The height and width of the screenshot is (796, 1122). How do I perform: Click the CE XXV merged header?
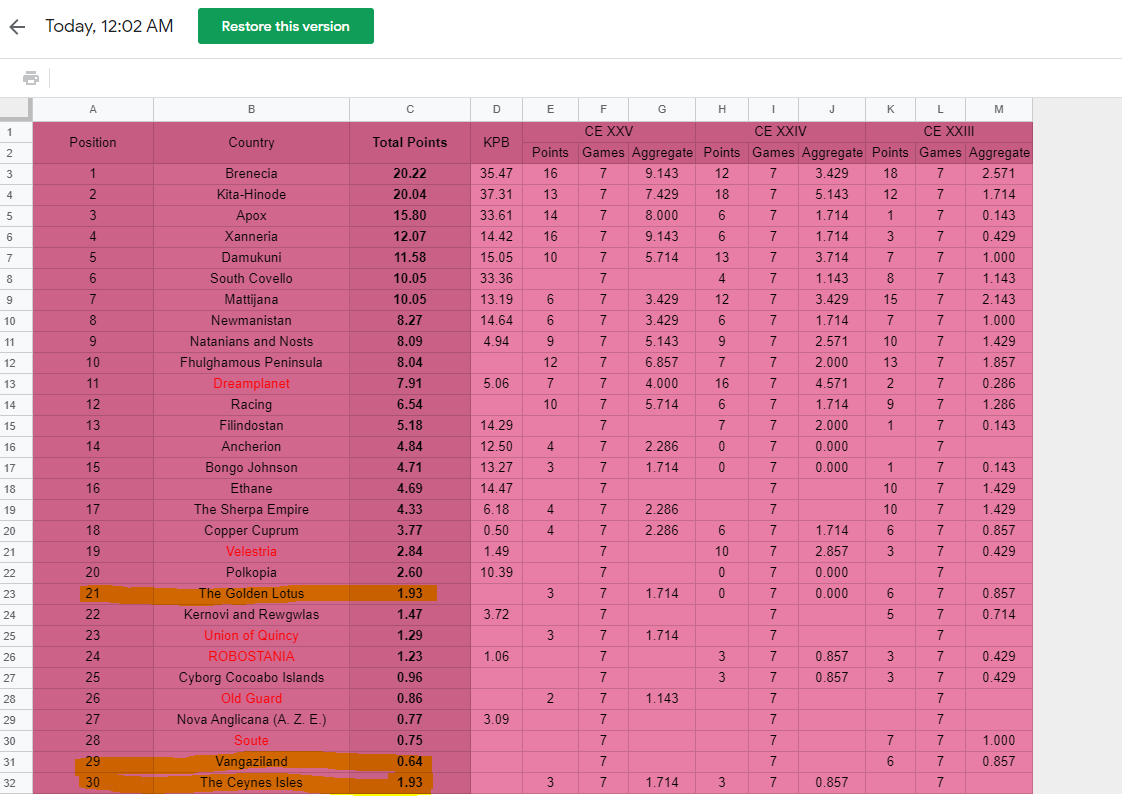coord(609,132)
